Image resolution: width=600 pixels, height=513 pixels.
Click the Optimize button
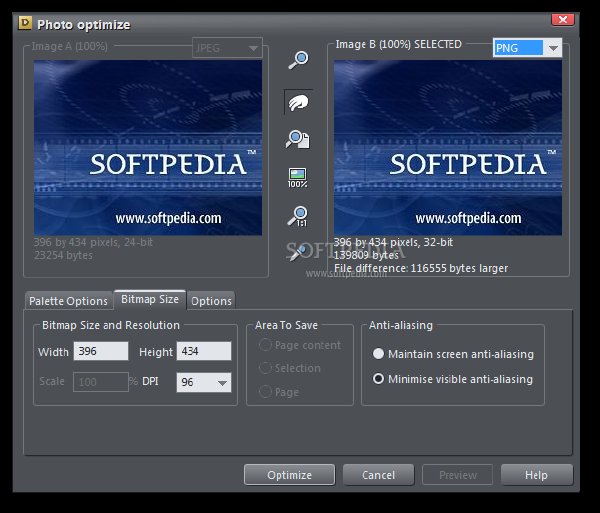(x=289, y=475)
